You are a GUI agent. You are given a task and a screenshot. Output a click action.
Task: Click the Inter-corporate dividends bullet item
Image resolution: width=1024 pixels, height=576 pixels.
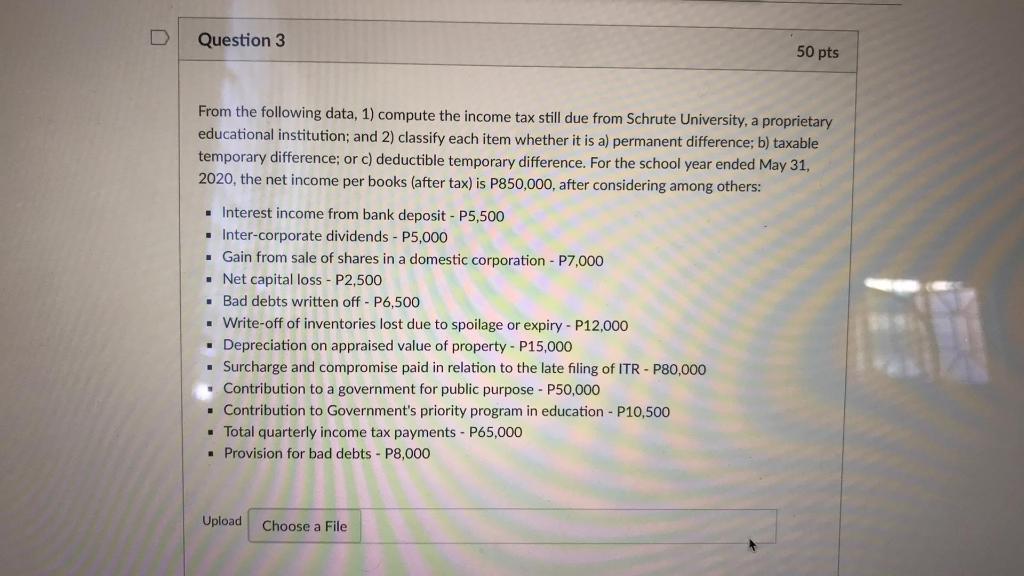pos(333,237)
